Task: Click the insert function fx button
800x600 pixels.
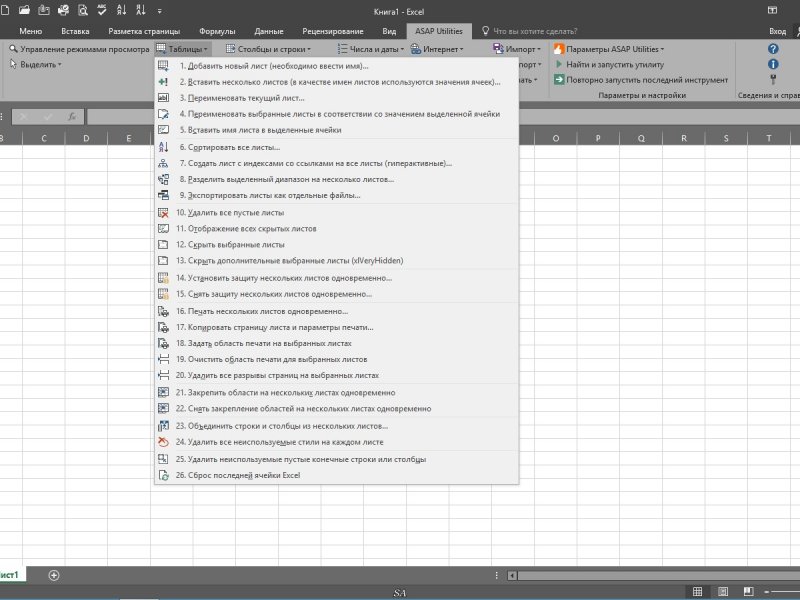Action: (72, 117)
